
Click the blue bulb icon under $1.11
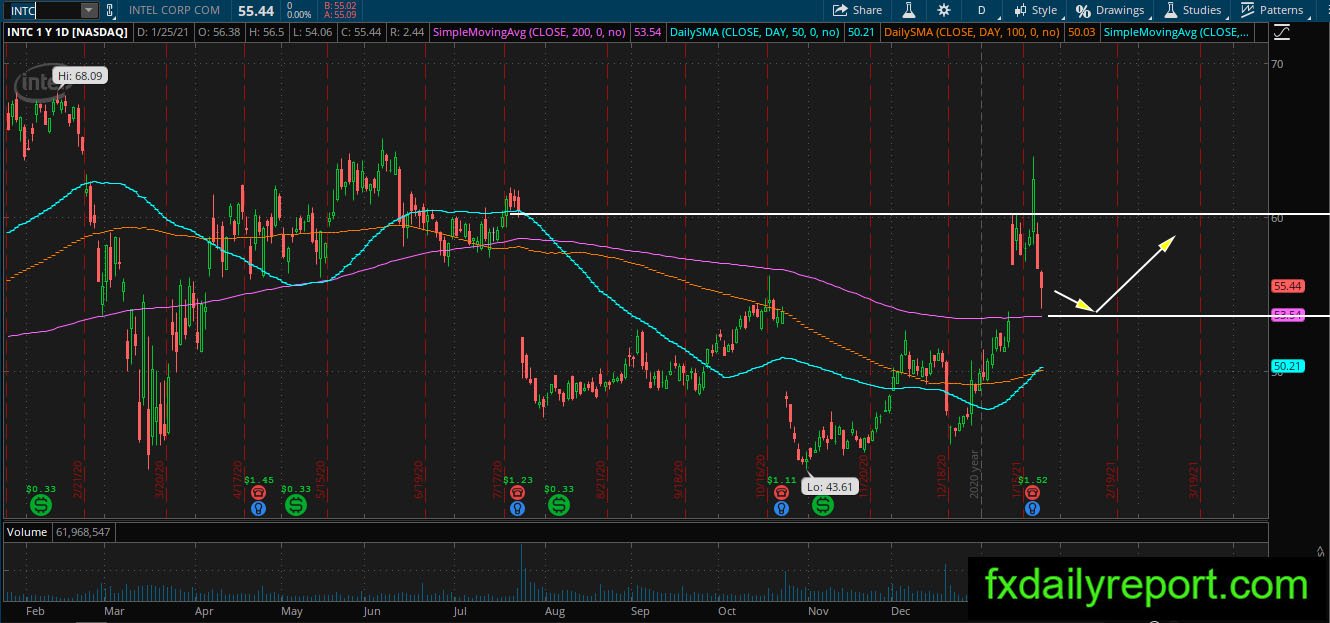click(781, 508)
